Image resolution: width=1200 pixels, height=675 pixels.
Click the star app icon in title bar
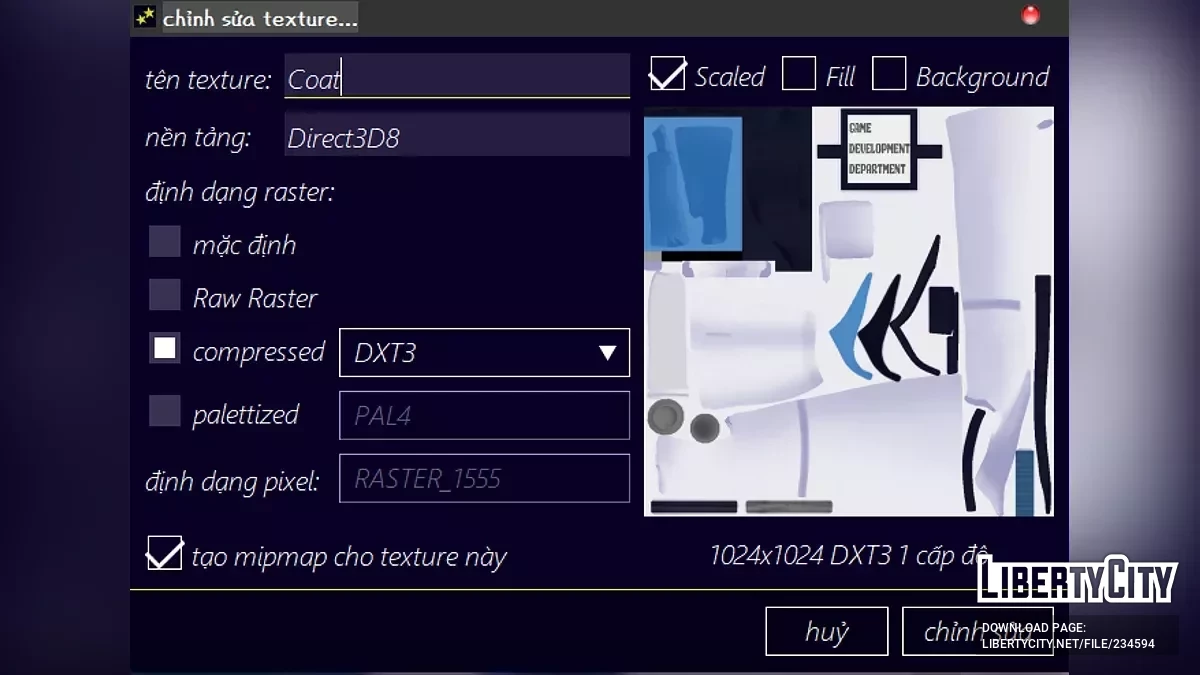click(145, 17)
